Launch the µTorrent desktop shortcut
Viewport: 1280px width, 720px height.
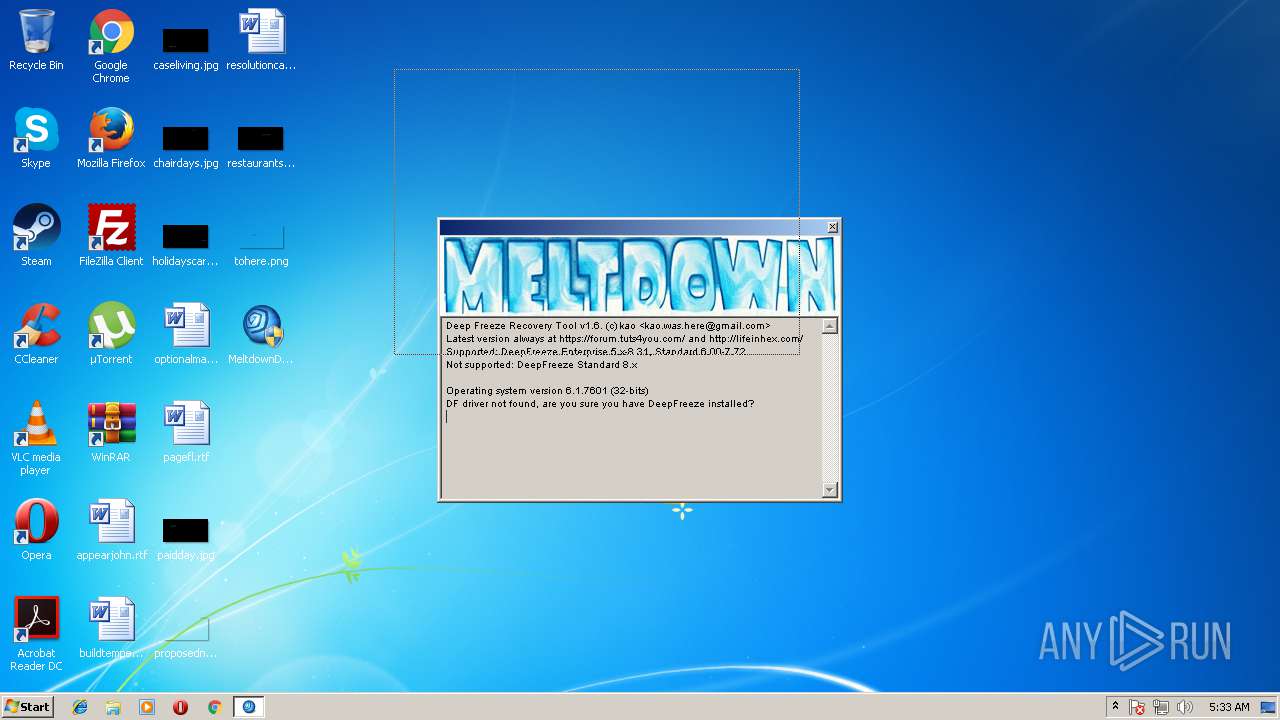coord(111,334)
